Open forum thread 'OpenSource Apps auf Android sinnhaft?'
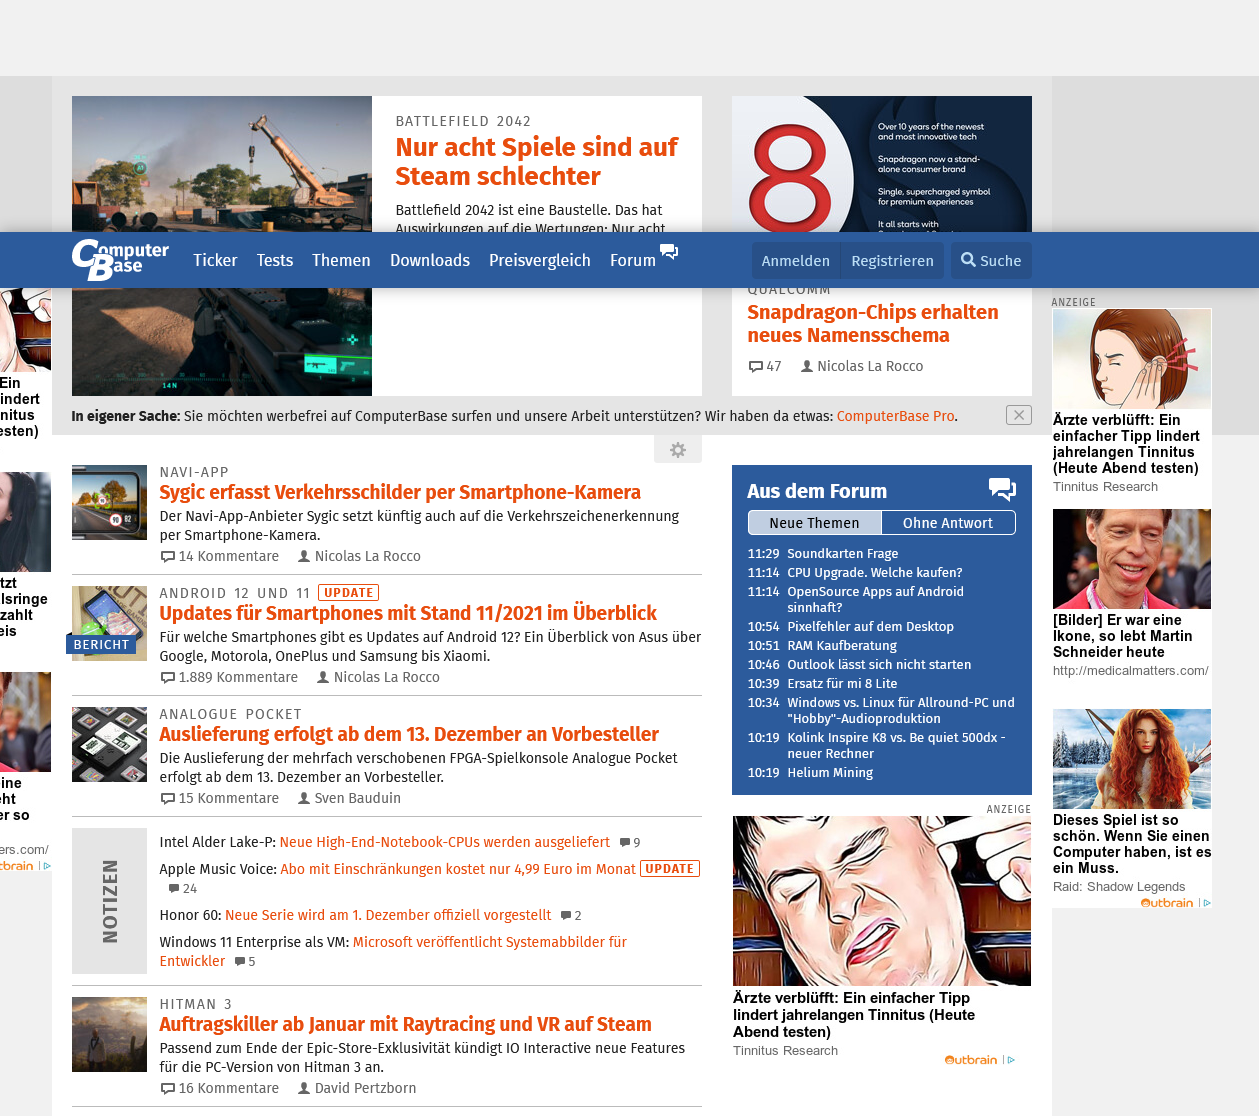 (x=875, y=599)
